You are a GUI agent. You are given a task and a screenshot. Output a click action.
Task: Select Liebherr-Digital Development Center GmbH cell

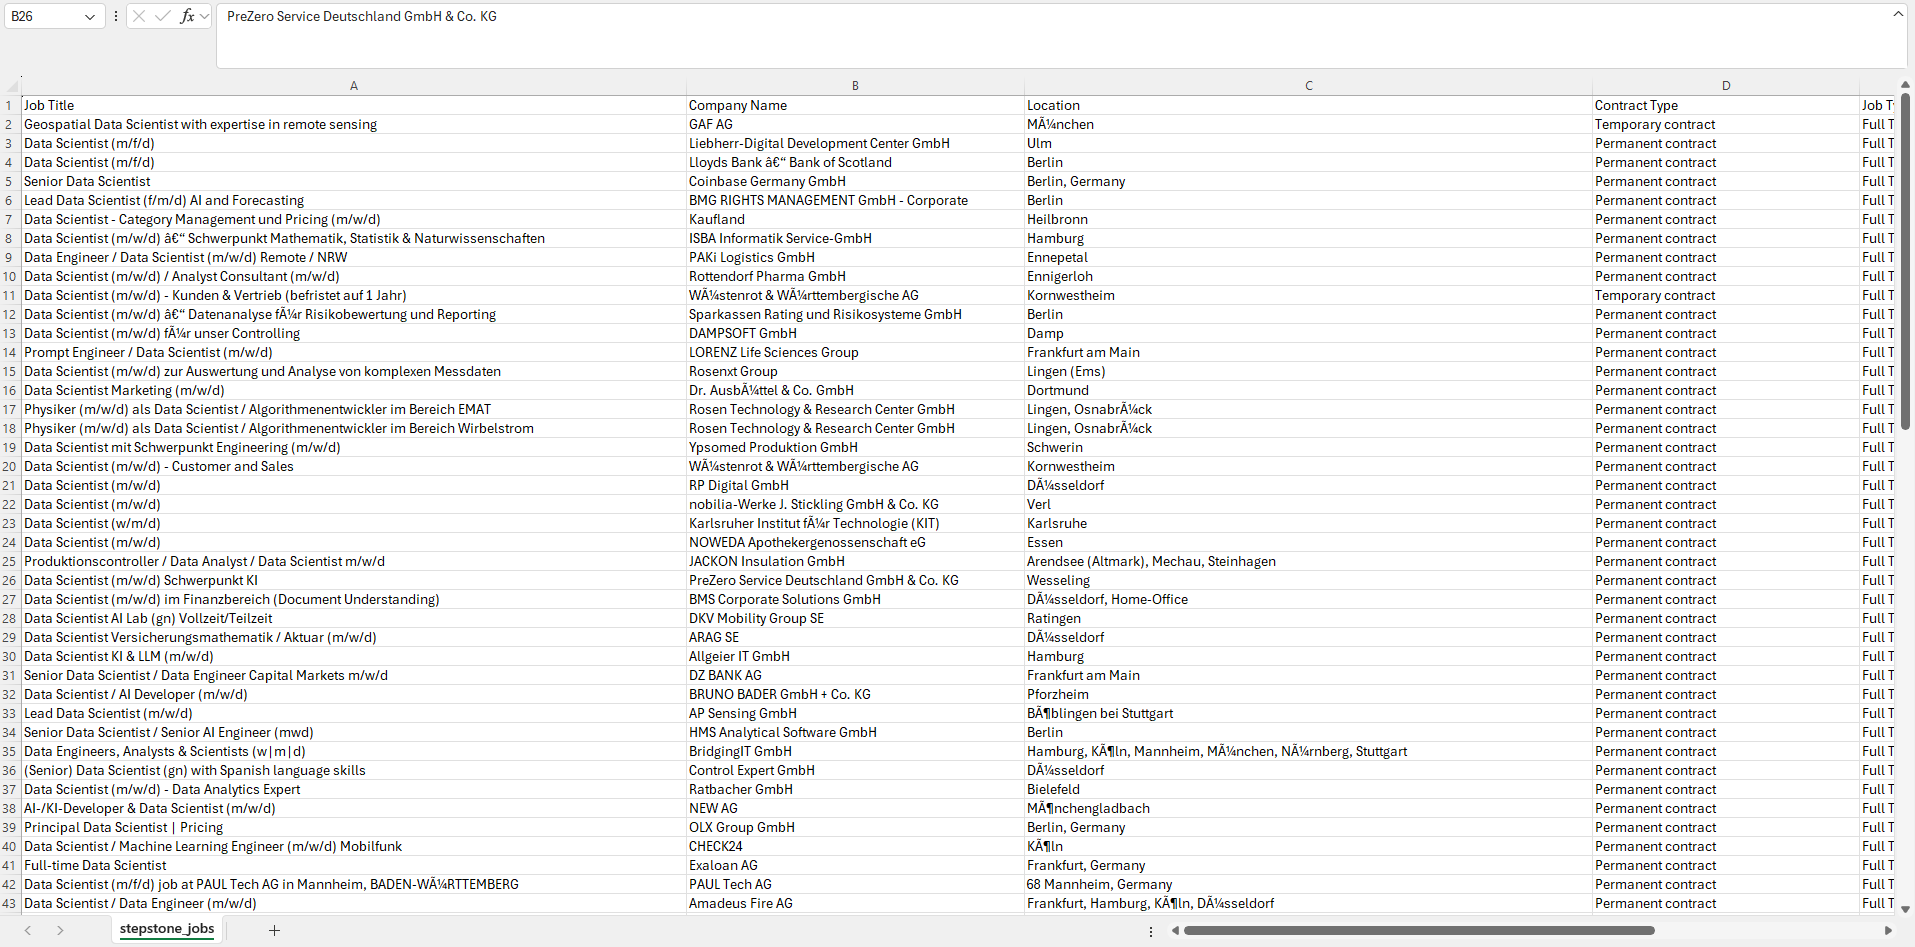(x=855, y=143)
